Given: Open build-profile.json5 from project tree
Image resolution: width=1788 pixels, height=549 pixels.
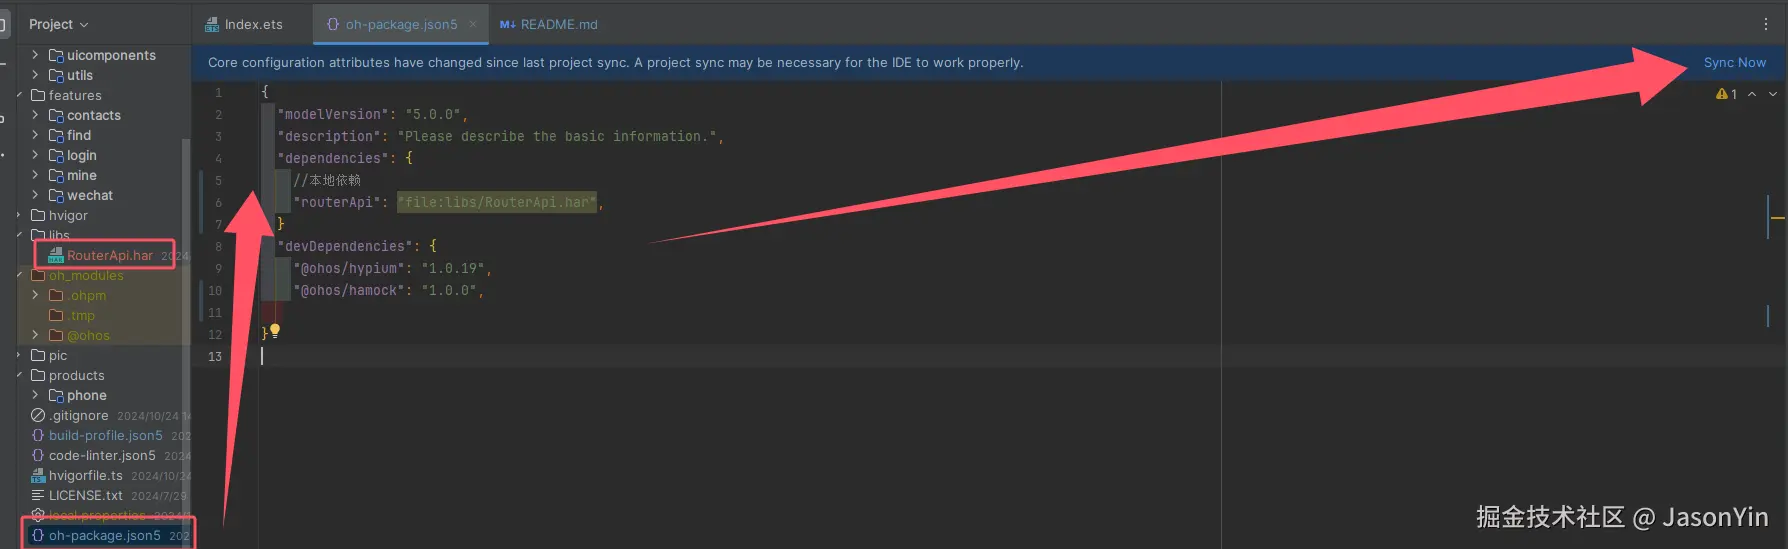Looking at the screenshot, I should pyautogui.click(x=105, y=435).
